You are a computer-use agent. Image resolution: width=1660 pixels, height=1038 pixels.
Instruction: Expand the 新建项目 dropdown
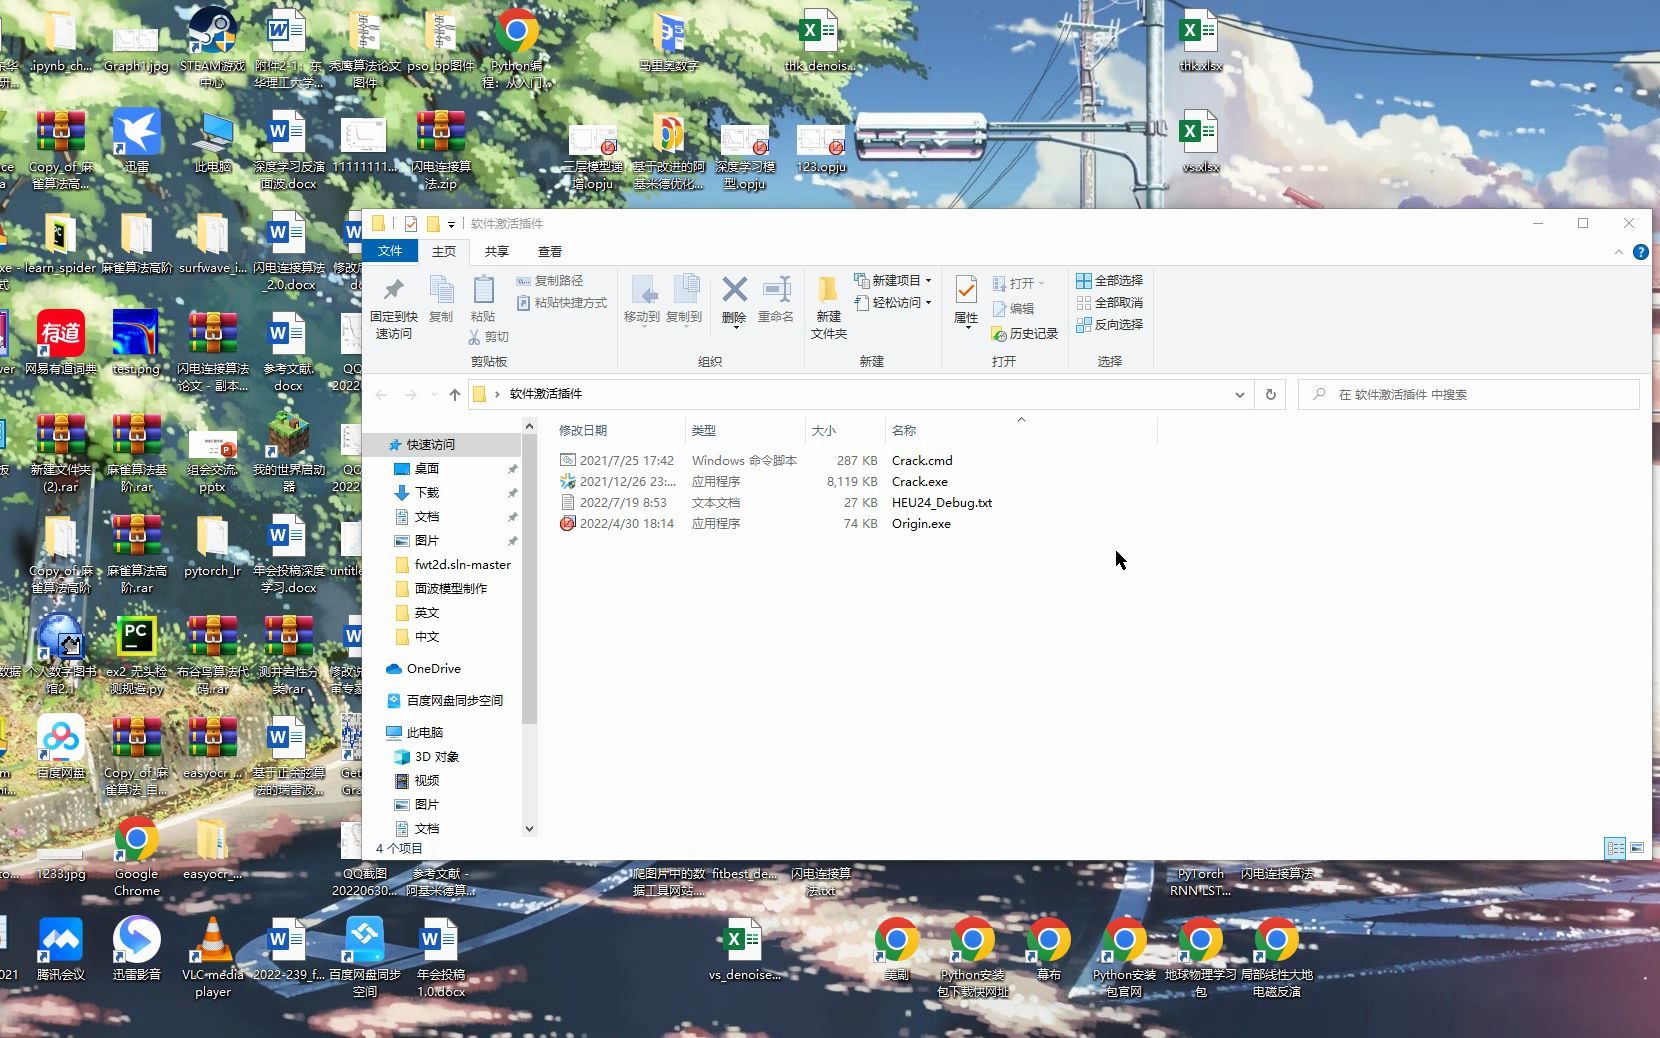pyautogui.click(x=928, y=281)
